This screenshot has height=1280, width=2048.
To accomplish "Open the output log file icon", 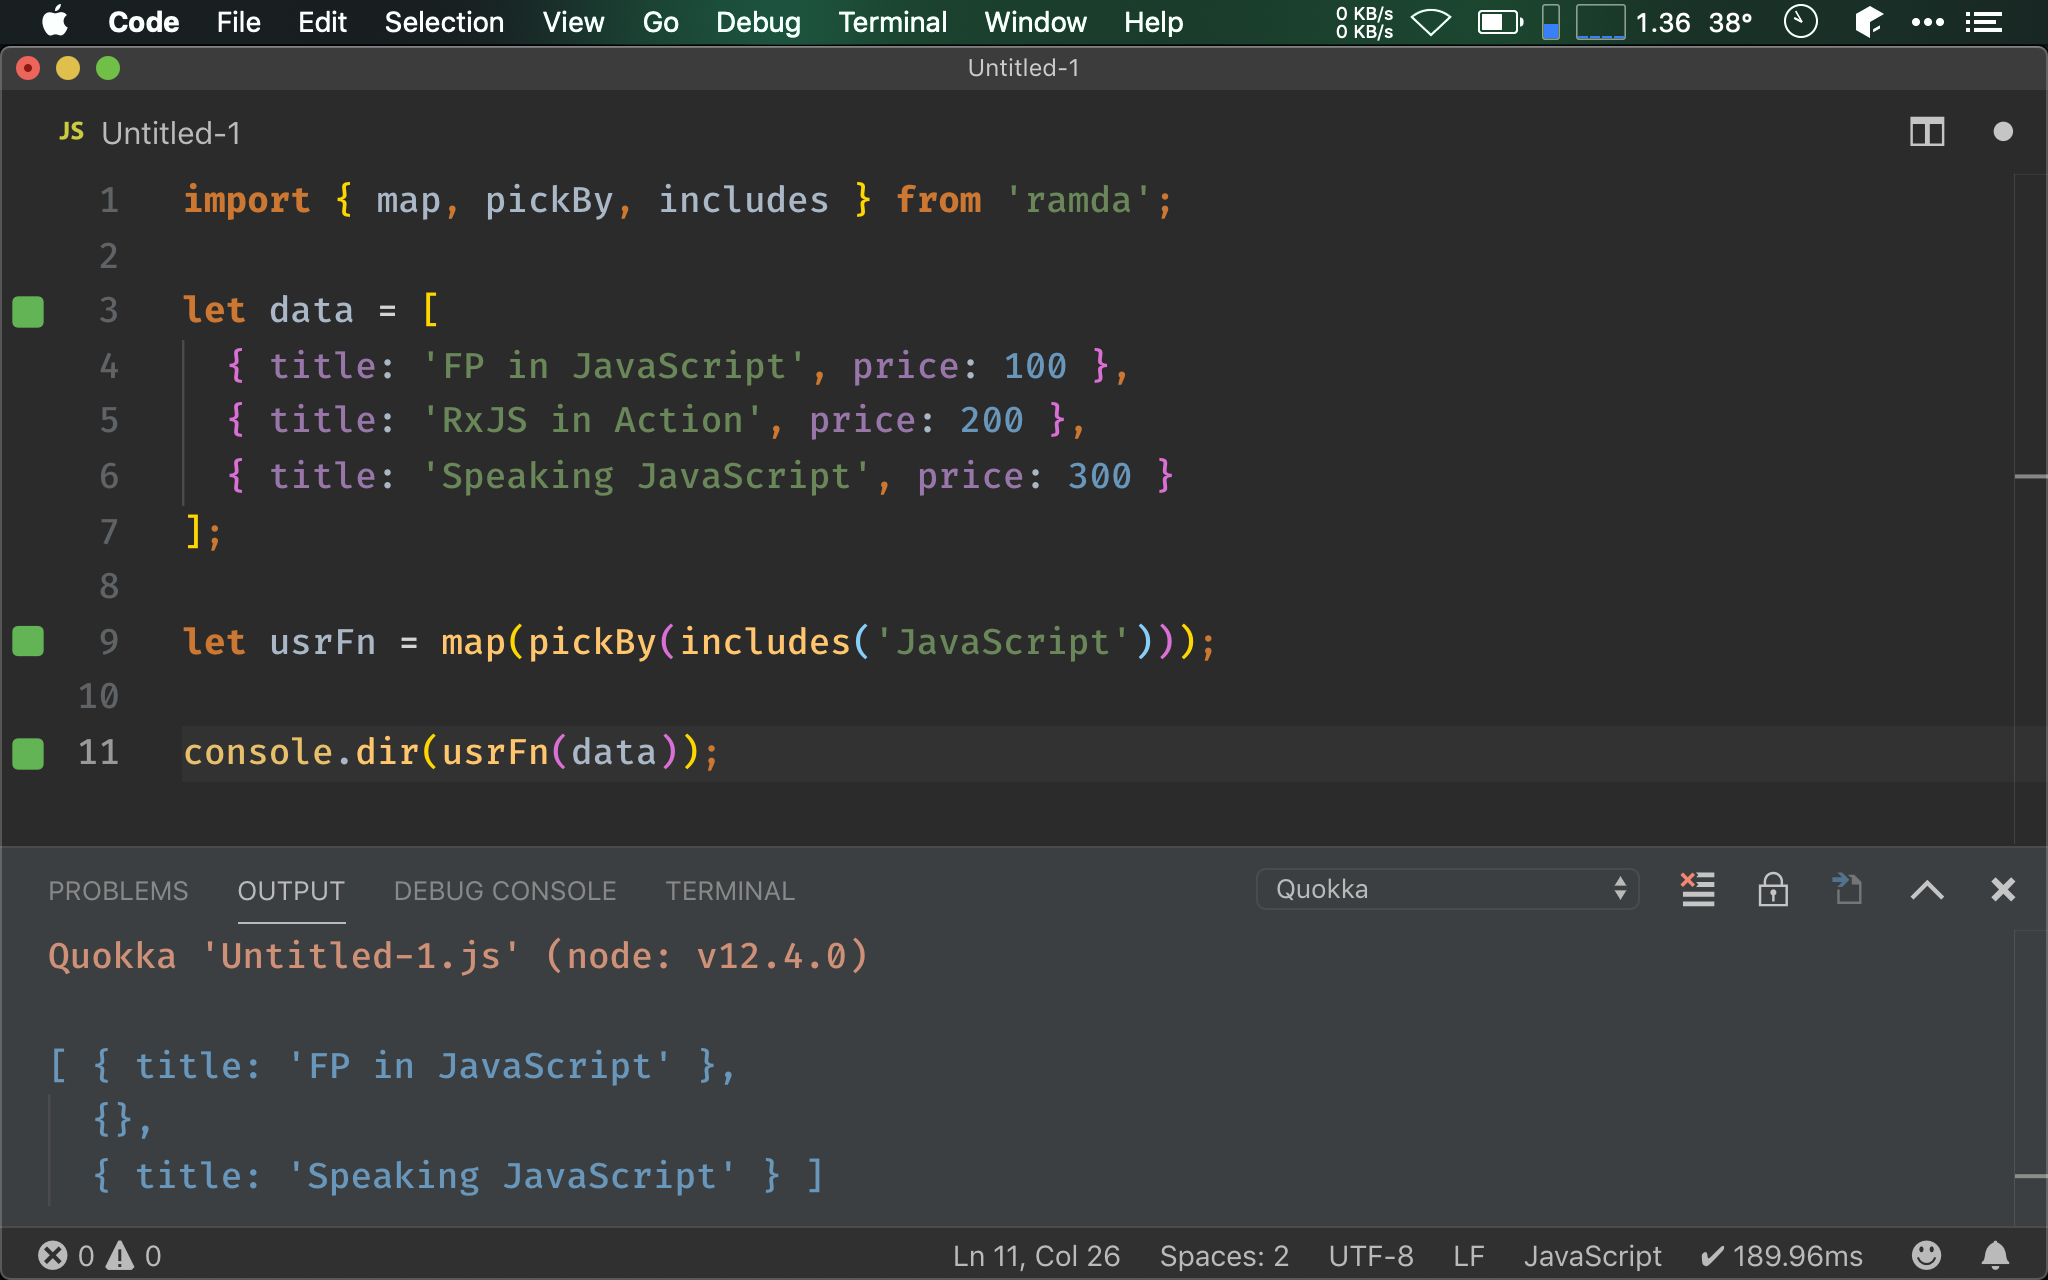I will pyautogui.click(x=1848, y=889).
